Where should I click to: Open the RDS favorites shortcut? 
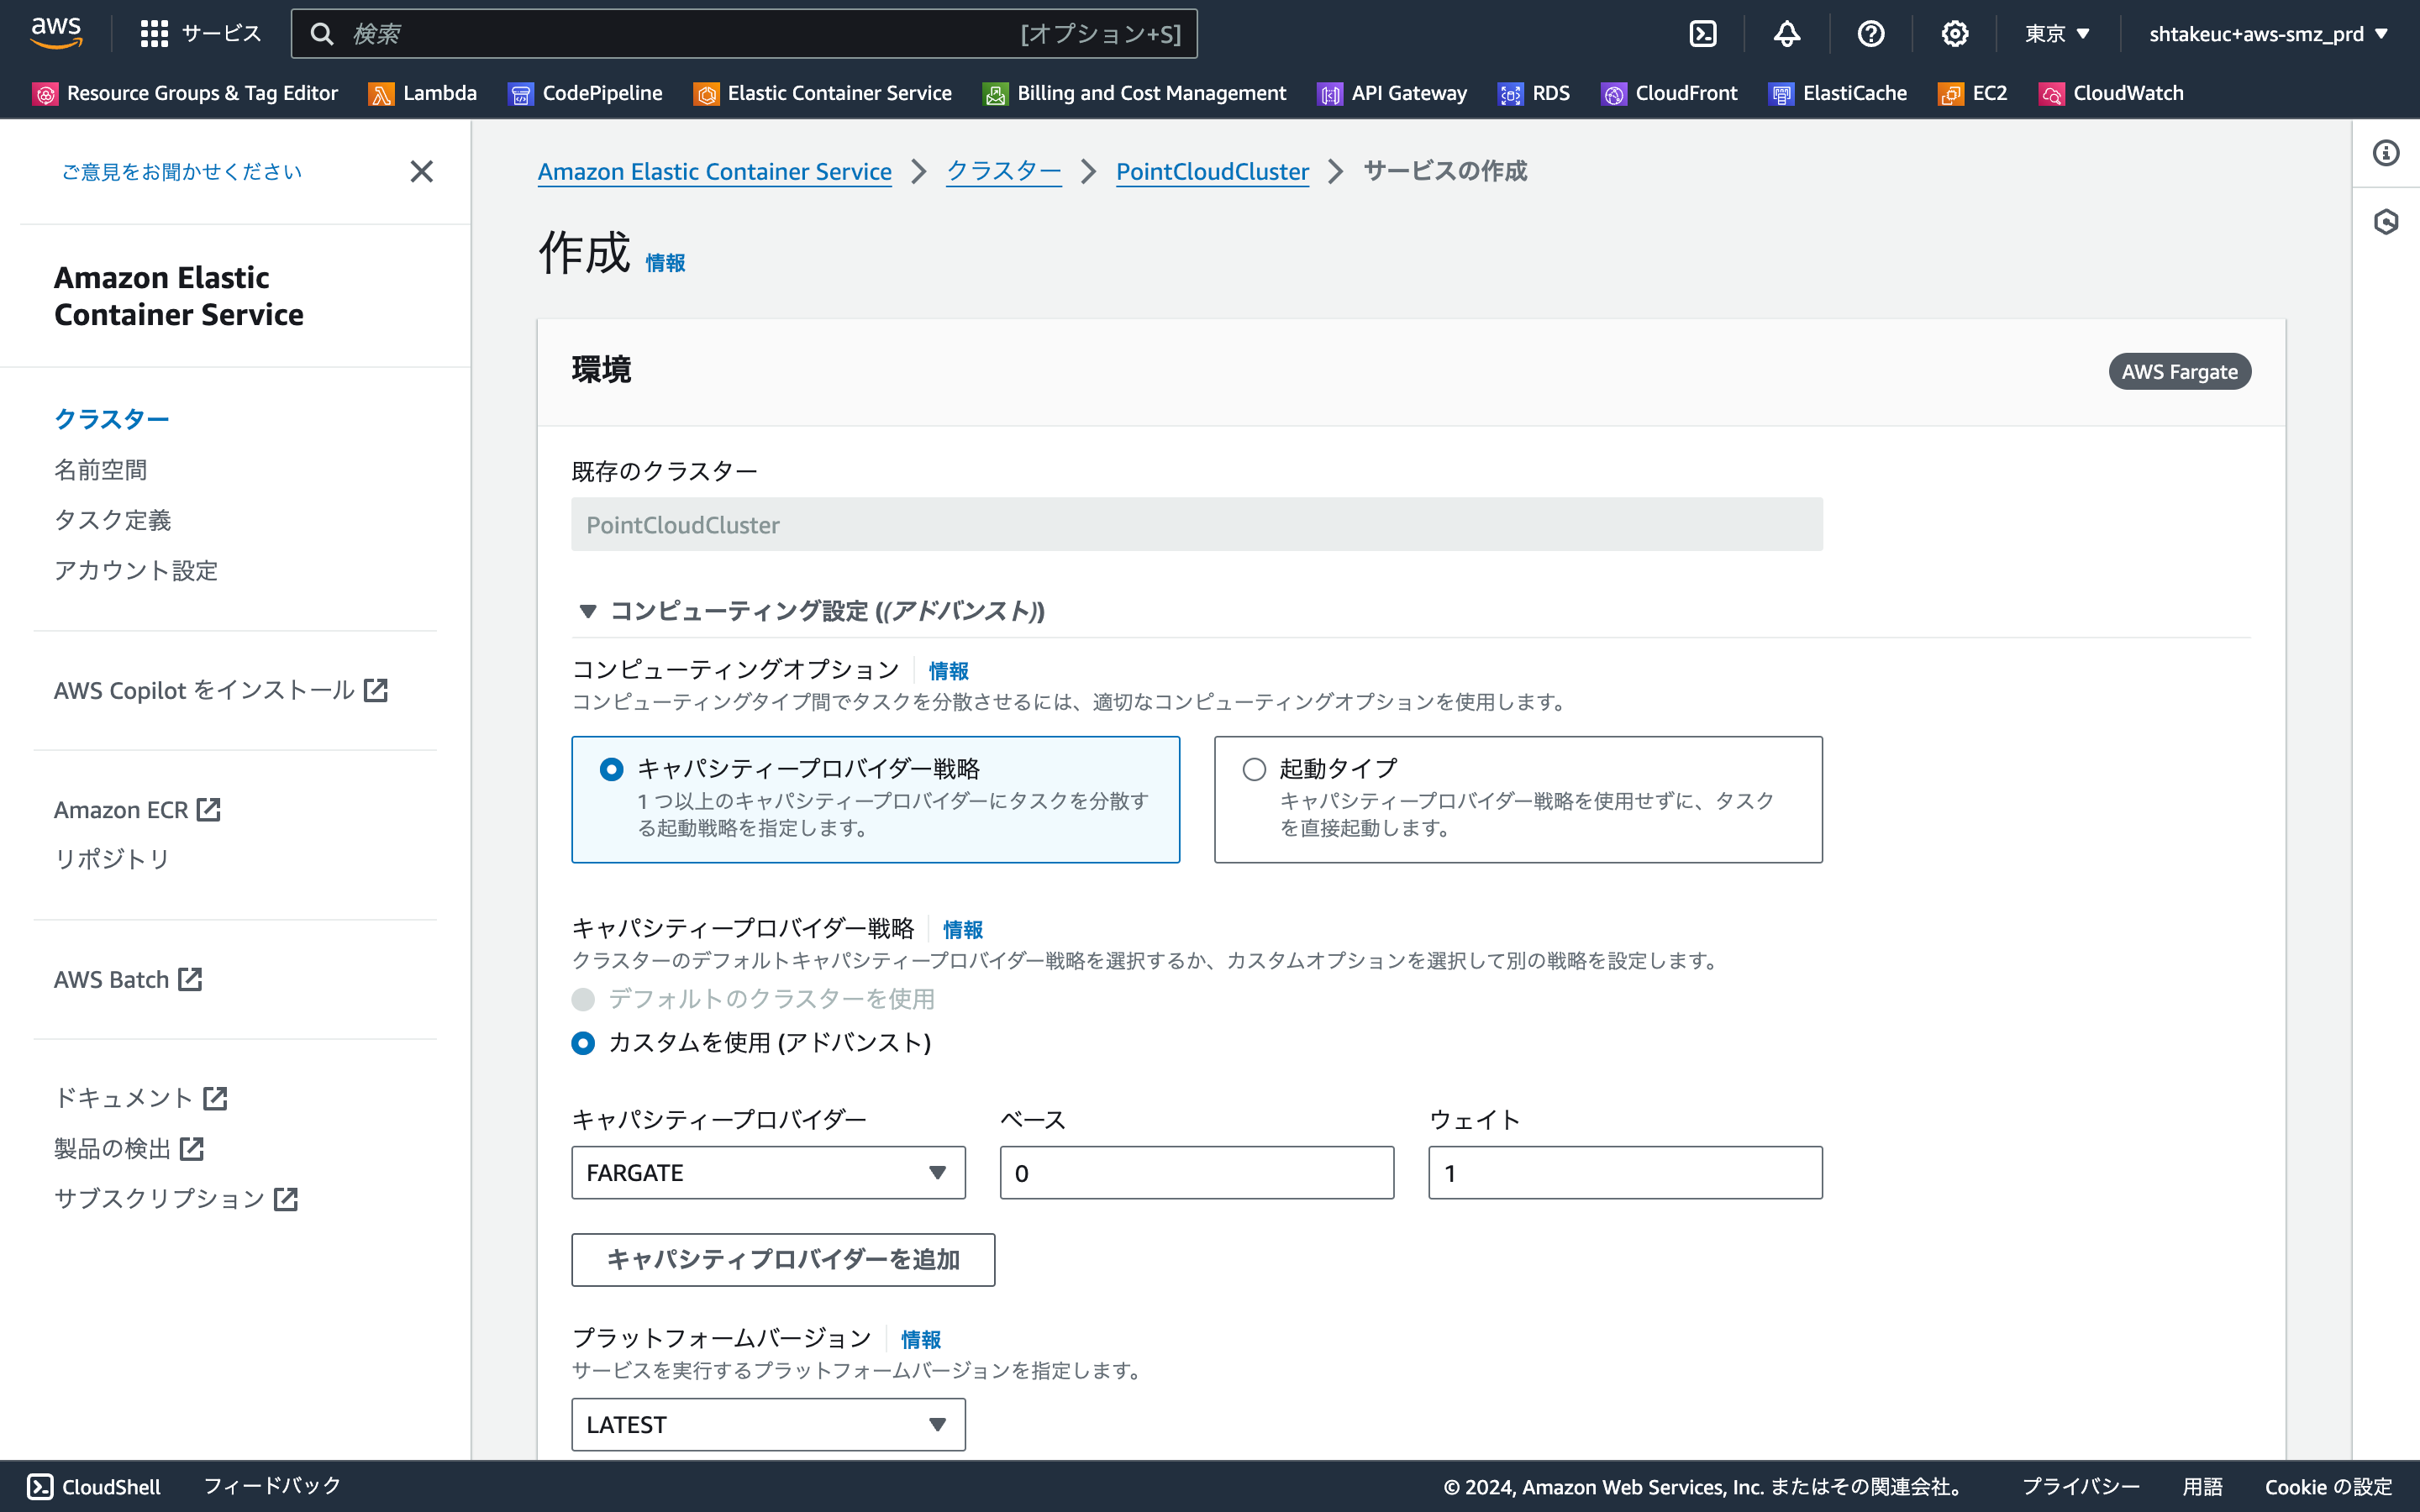tap(1534, 93)
